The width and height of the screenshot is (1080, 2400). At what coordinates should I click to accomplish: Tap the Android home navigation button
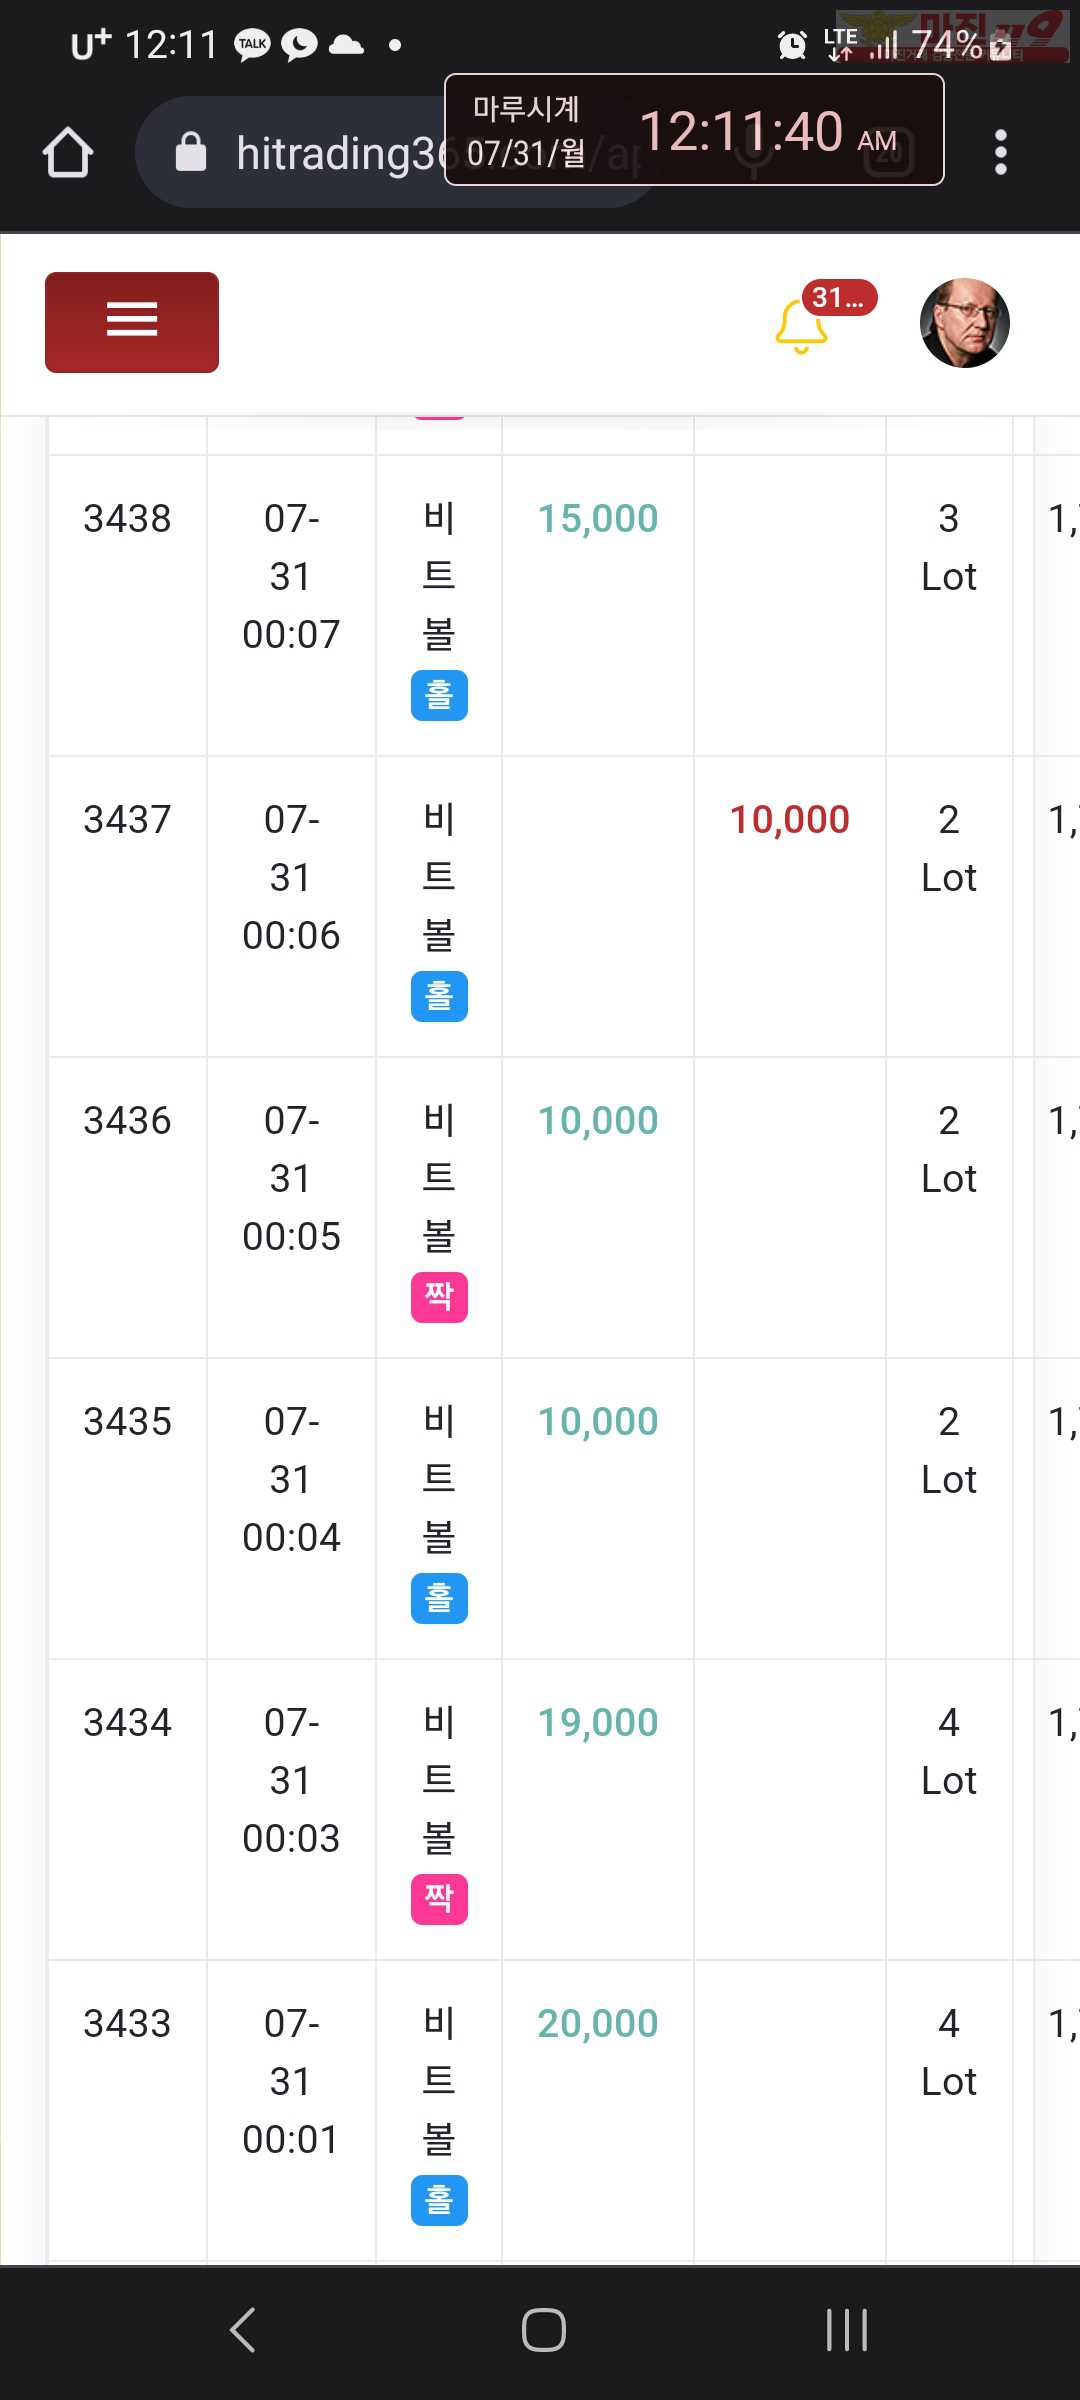point(544,2330)
